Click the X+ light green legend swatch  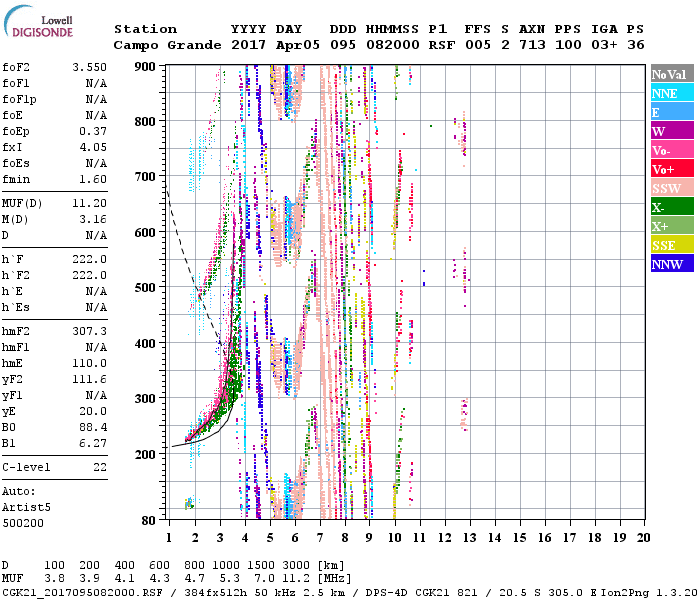click(x=672, y=226)
